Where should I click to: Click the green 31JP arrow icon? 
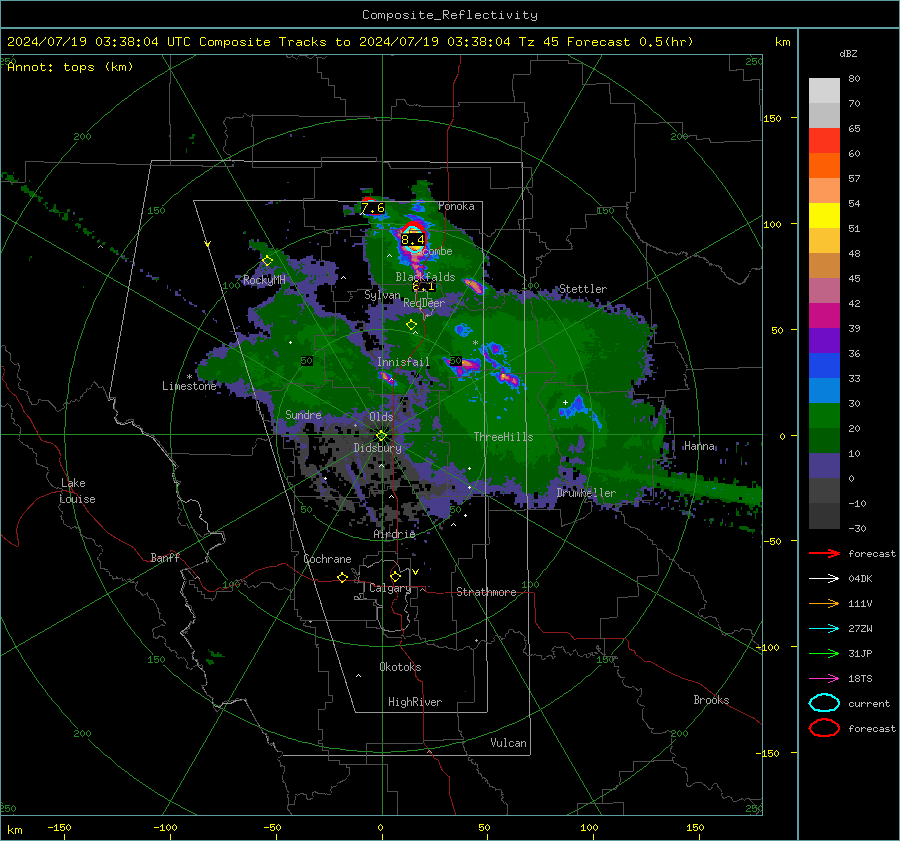(x=824, y=653)
